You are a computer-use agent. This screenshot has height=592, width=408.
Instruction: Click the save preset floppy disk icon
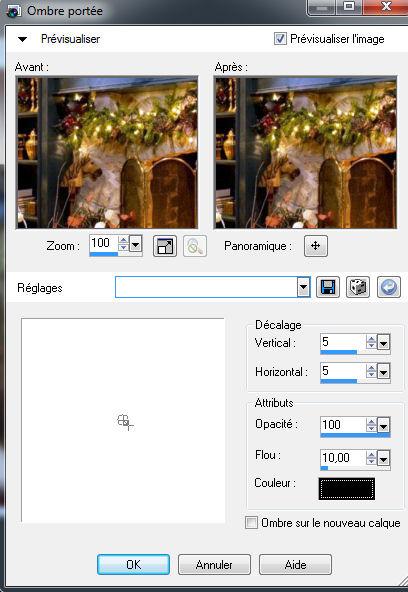[x=328, y=287]
